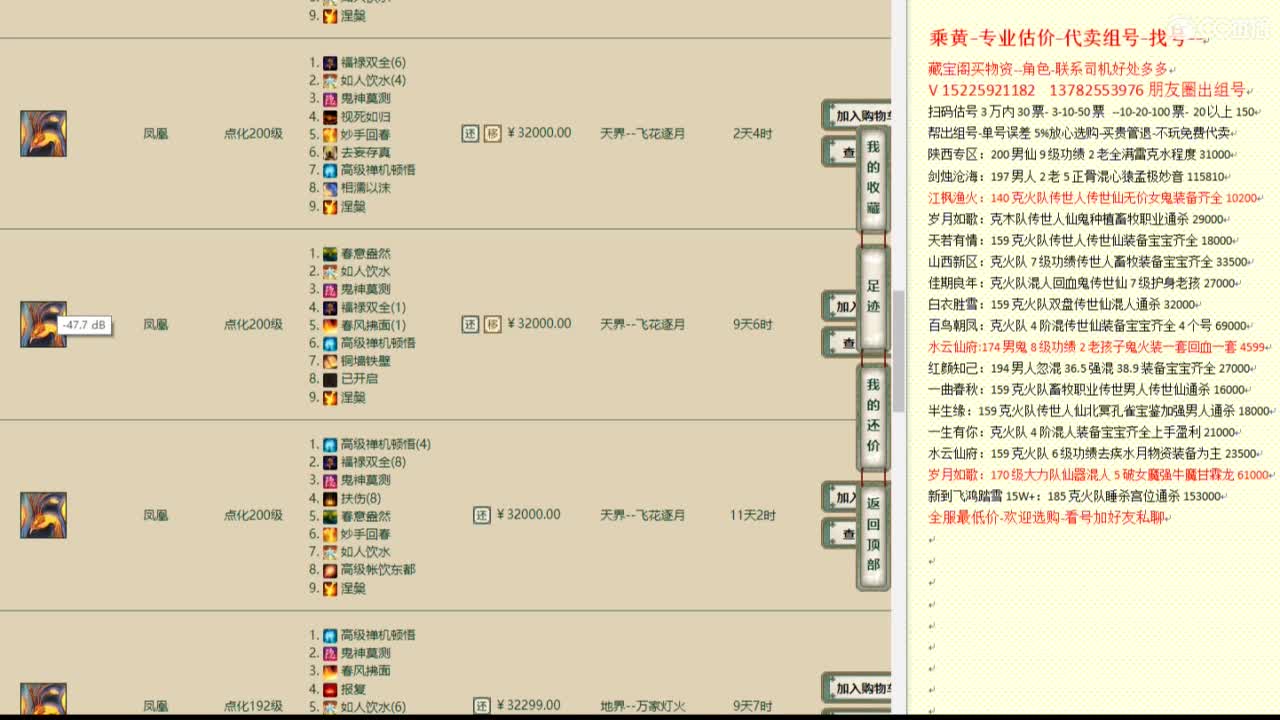This screenshot has width=1280, height=720.
Task: Click 加入购物车 for the ¥32299.00 phoenix
Action: click(856, 688)
